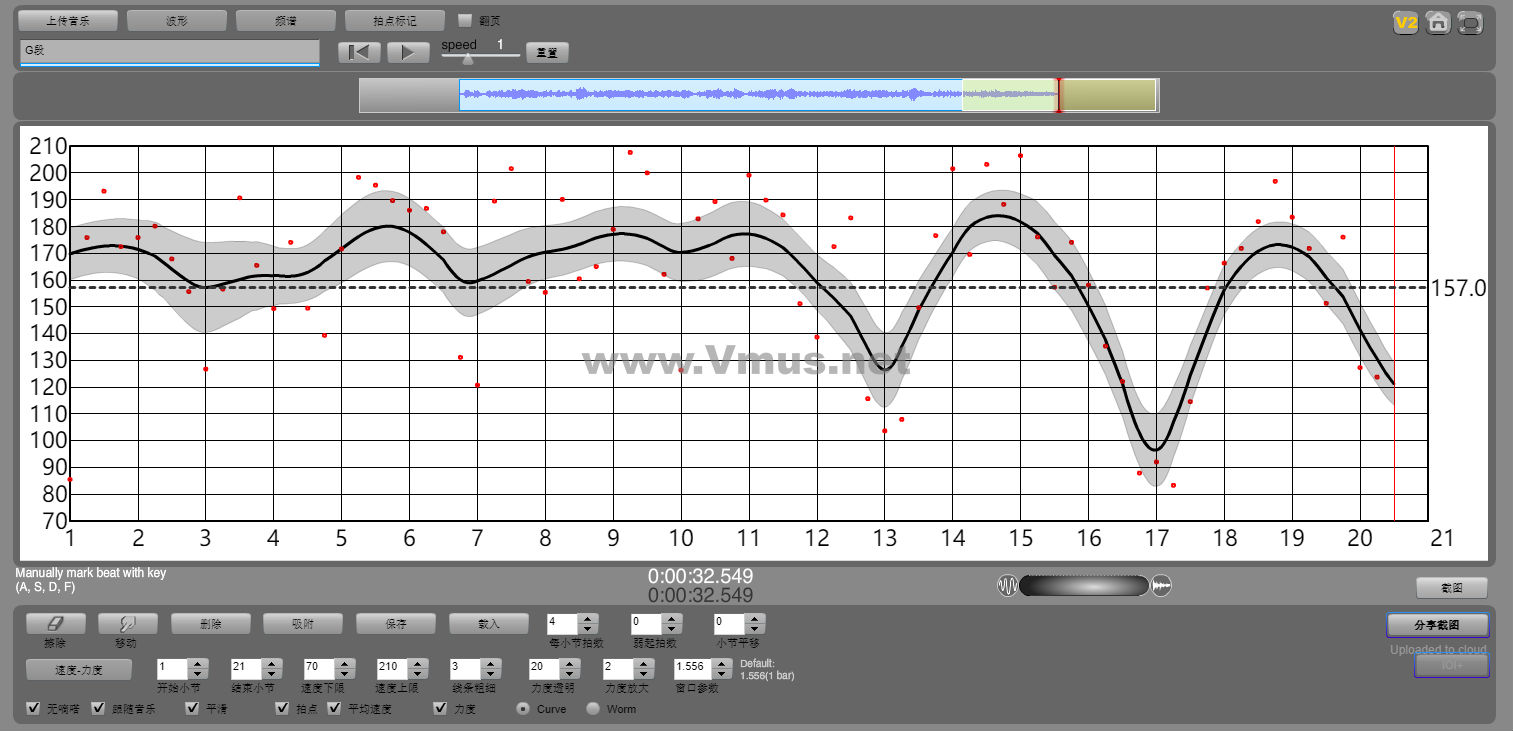Image resolution: width=1513 pixels, height=731 pixels.
Task: Select the move (移动) tool
Action: click(127, 623)
